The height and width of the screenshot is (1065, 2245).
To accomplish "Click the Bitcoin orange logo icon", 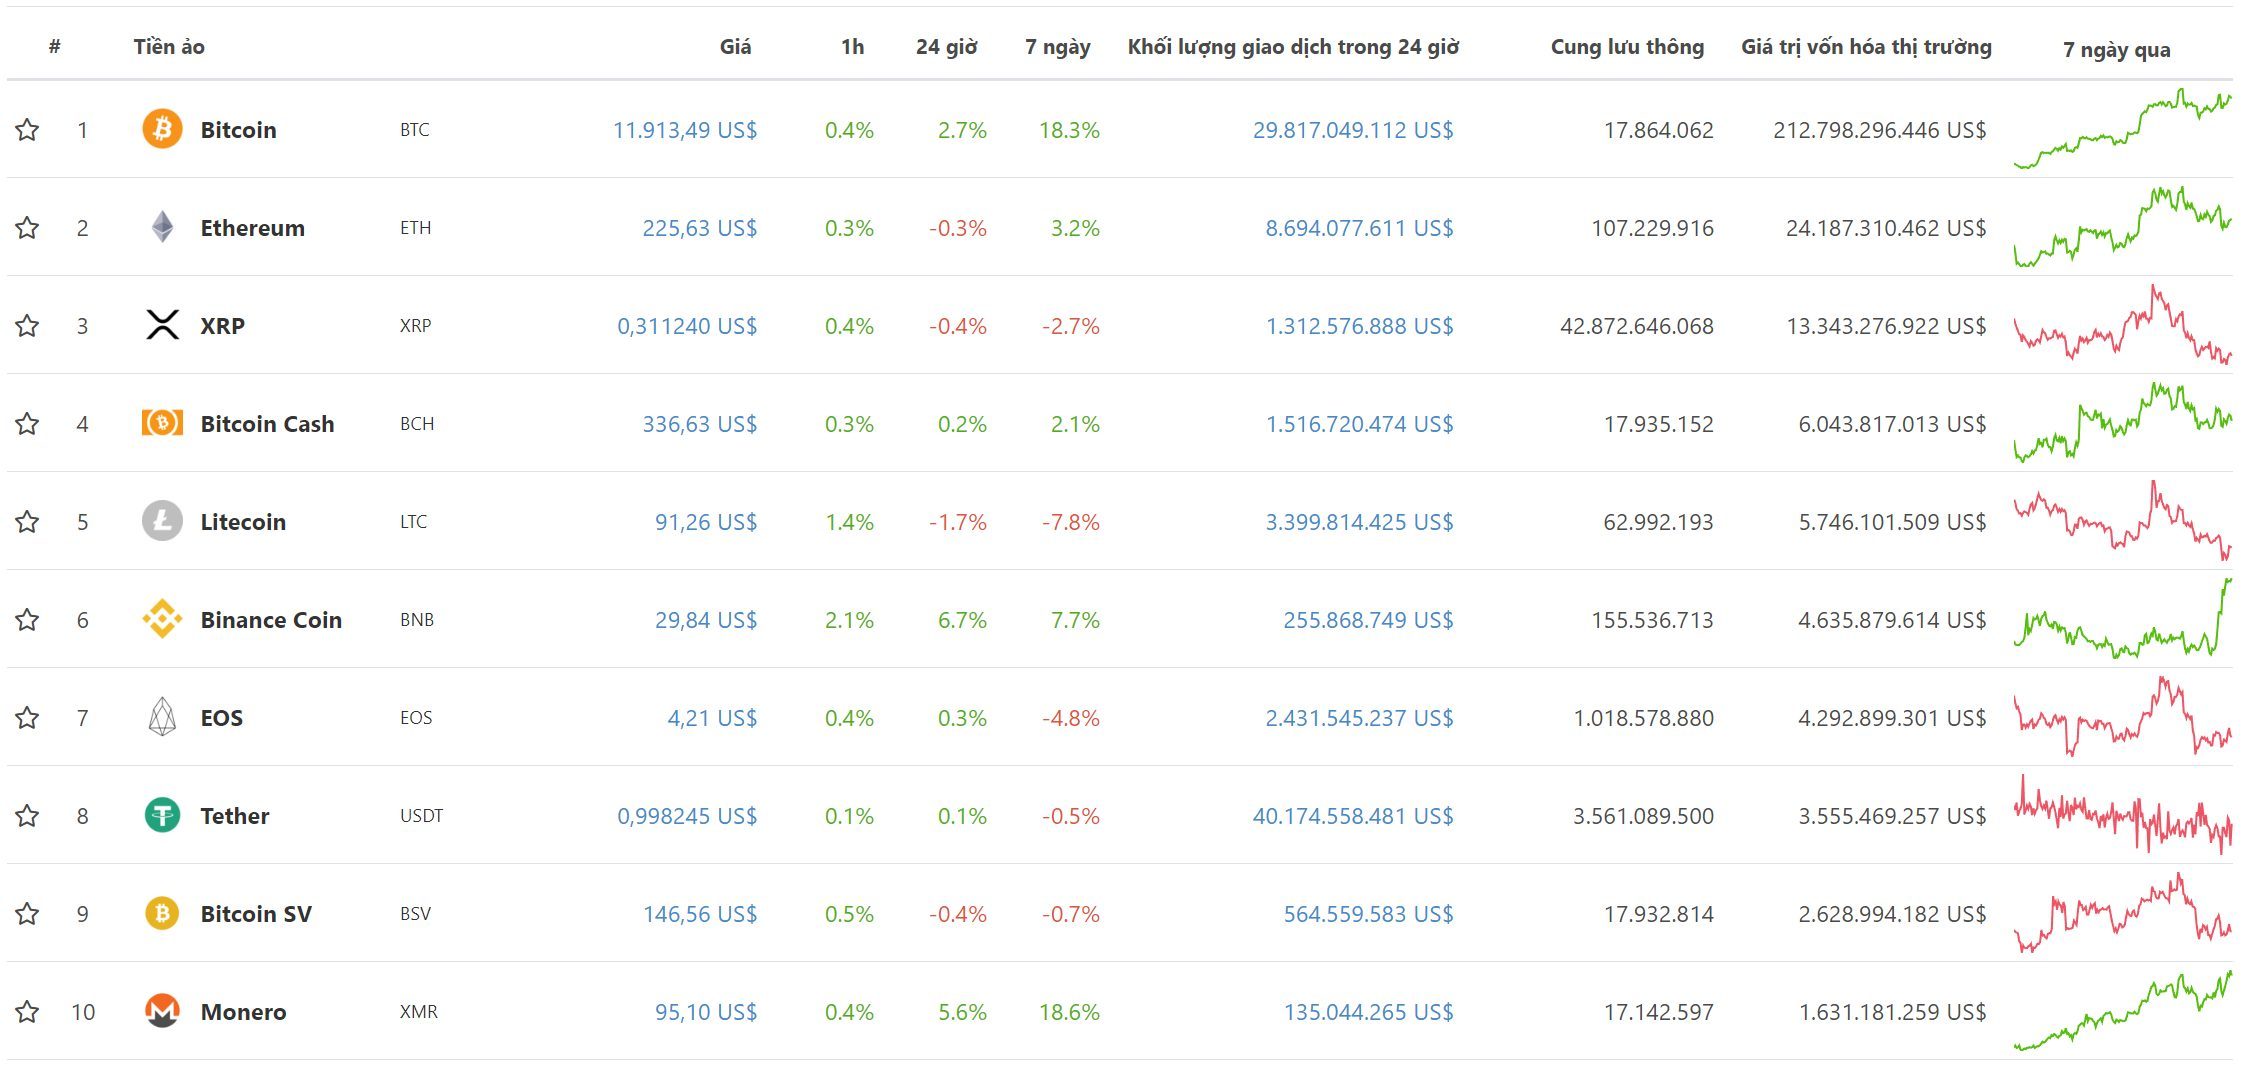I will tap(162, 129).
